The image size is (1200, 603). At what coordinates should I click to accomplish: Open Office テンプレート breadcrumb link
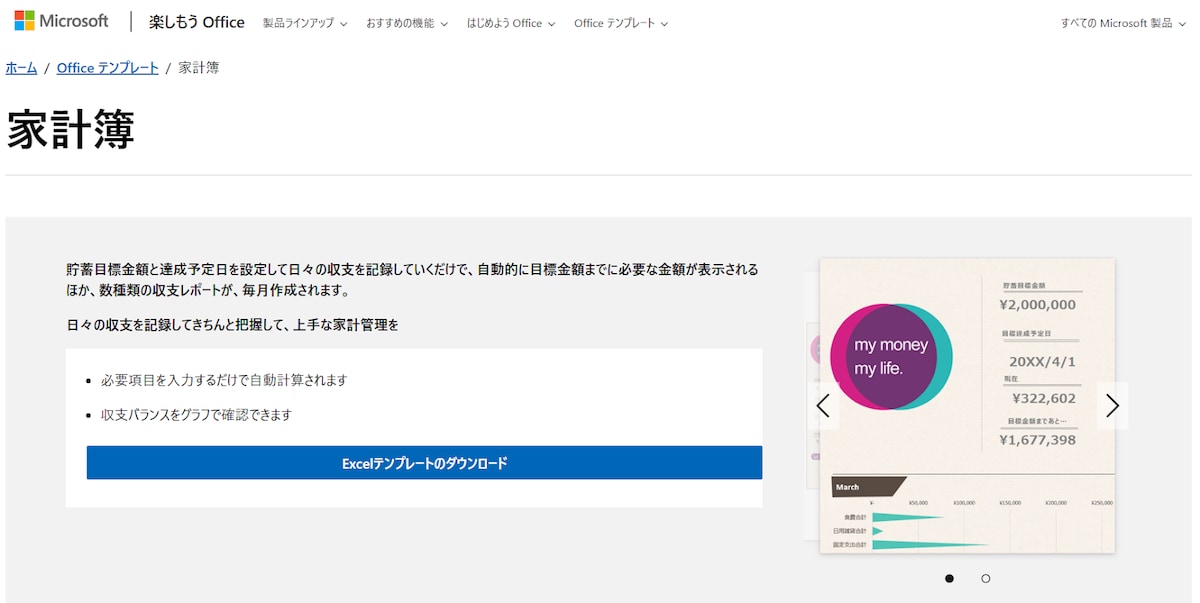[x=107, y=68]
